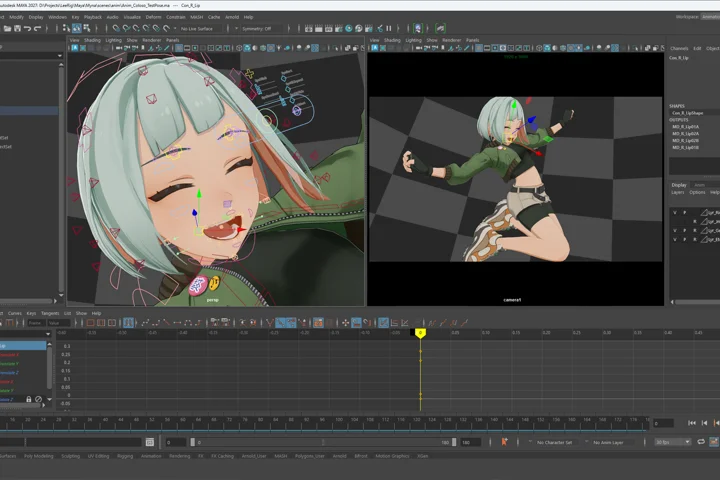Click the Step back one frame button
720x480 pixels.
click(704, 423)
